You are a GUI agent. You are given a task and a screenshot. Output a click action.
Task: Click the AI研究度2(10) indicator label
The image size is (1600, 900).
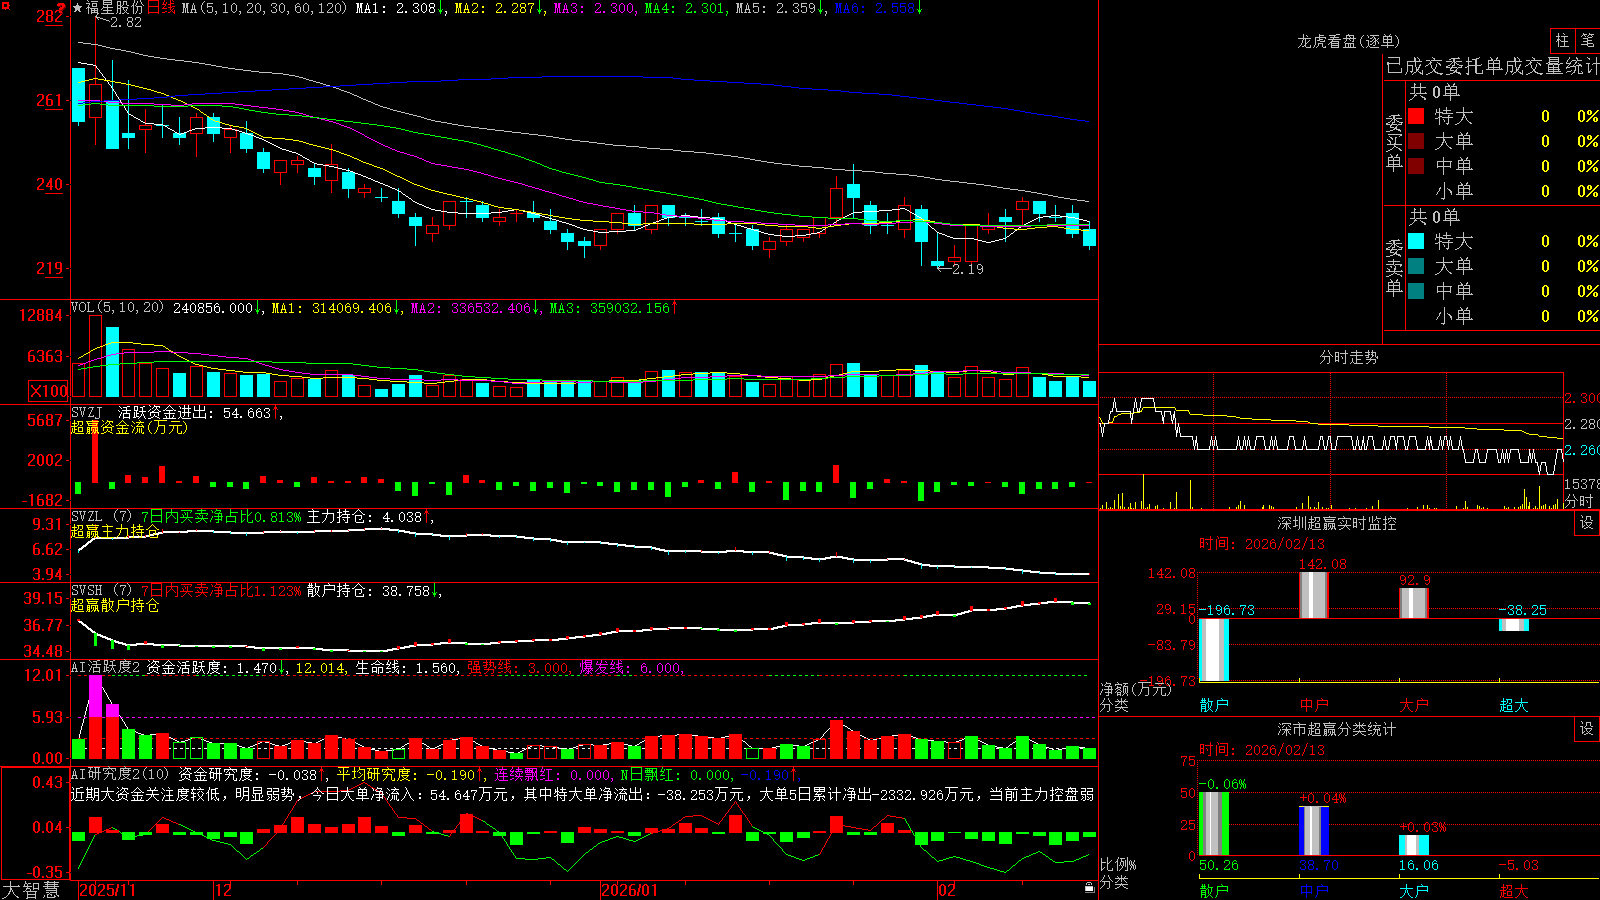pyautogui.click(x=120, y=774)
